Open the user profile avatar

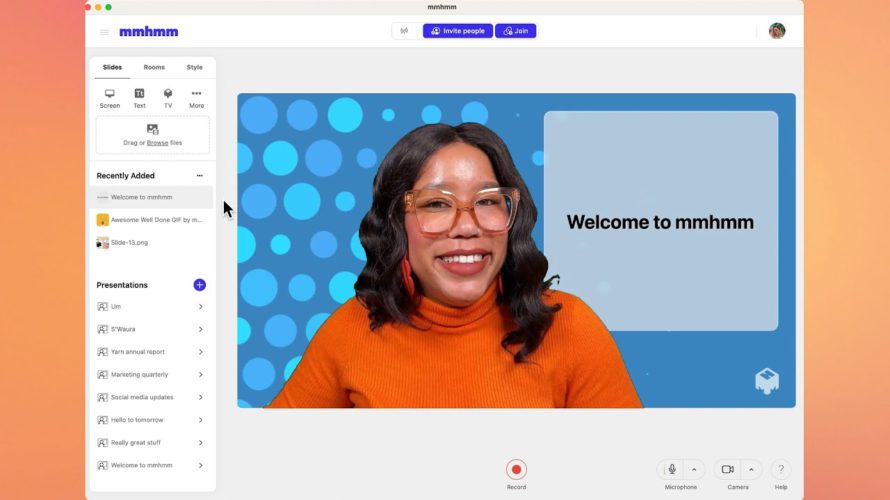[x=777, y=31]
